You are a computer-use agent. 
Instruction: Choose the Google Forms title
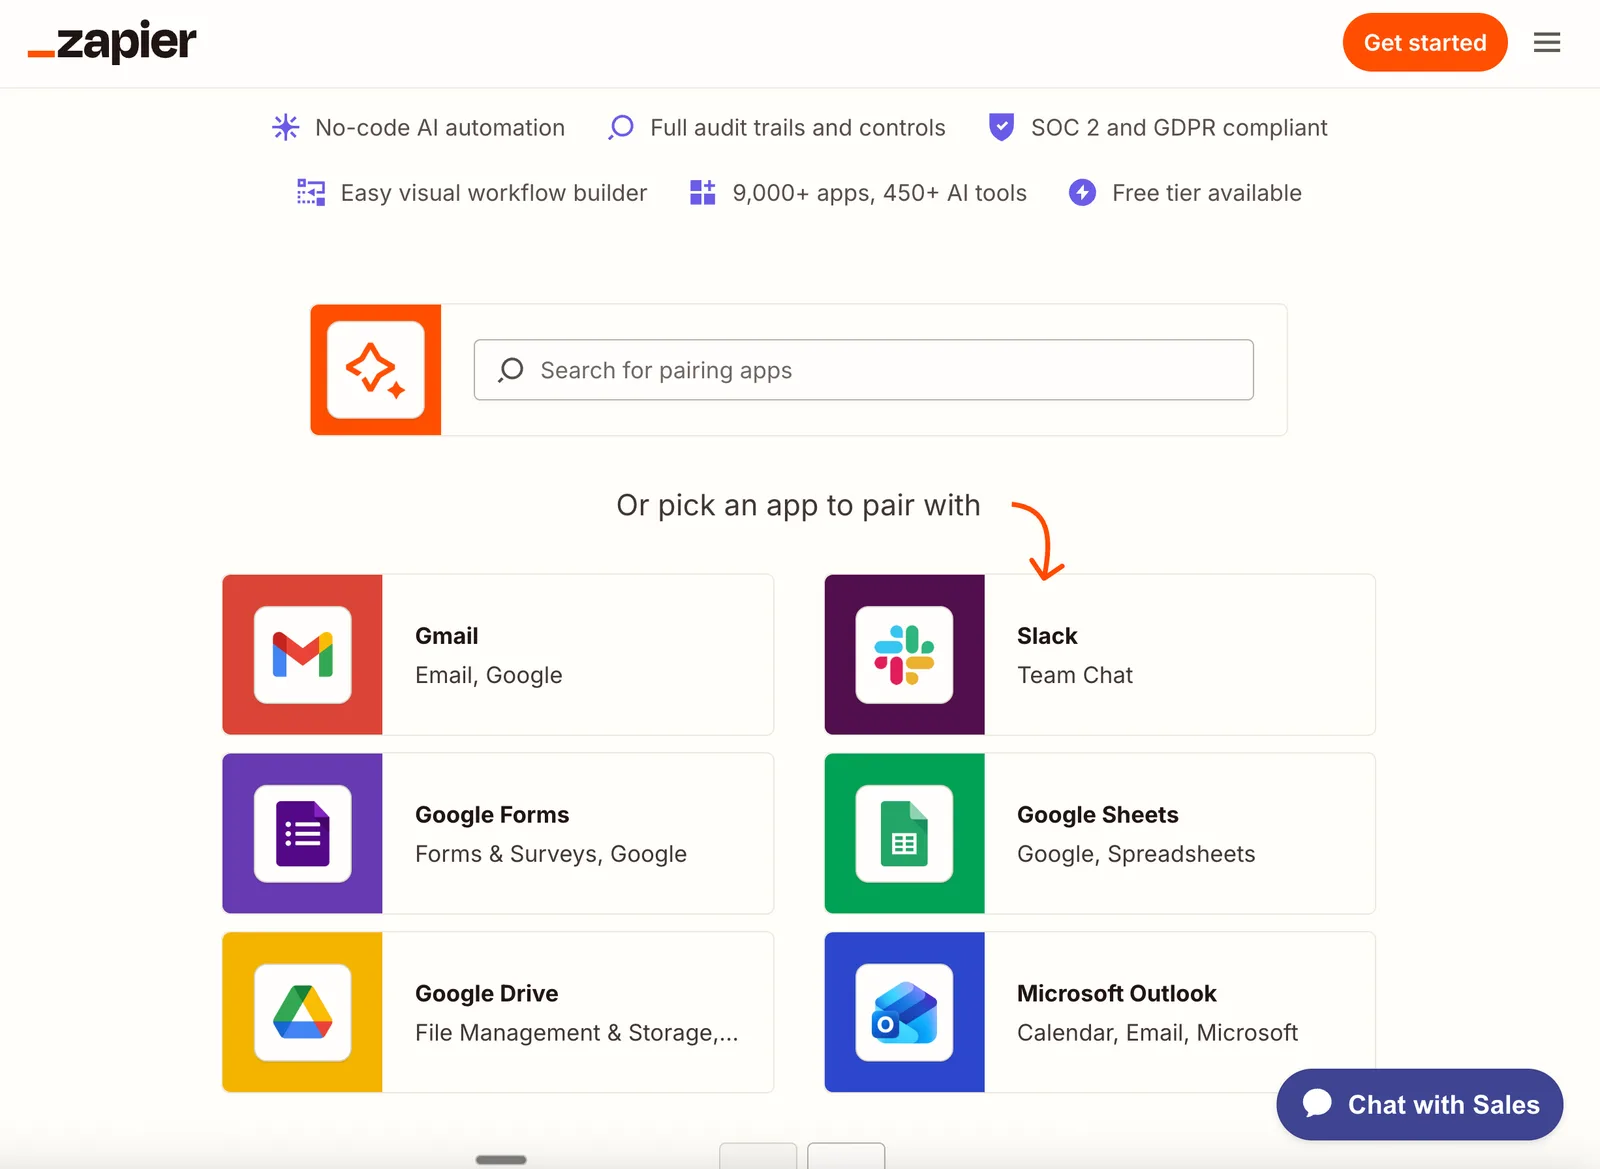[492, 815]
